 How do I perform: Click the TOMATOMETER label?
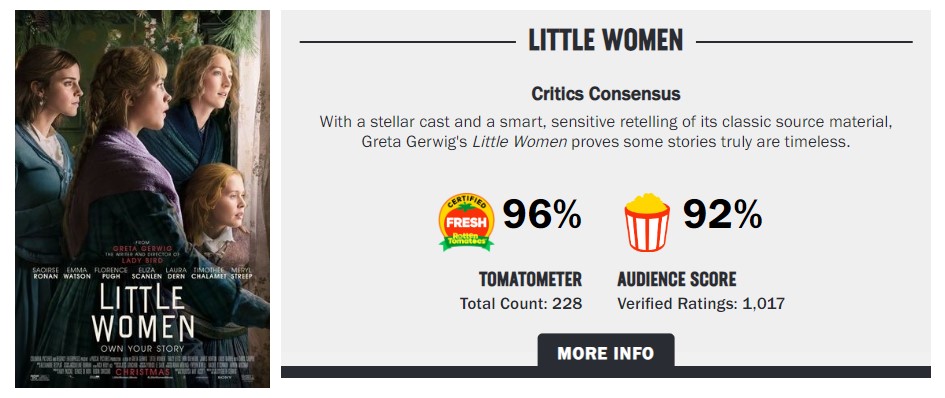[530, 279]
